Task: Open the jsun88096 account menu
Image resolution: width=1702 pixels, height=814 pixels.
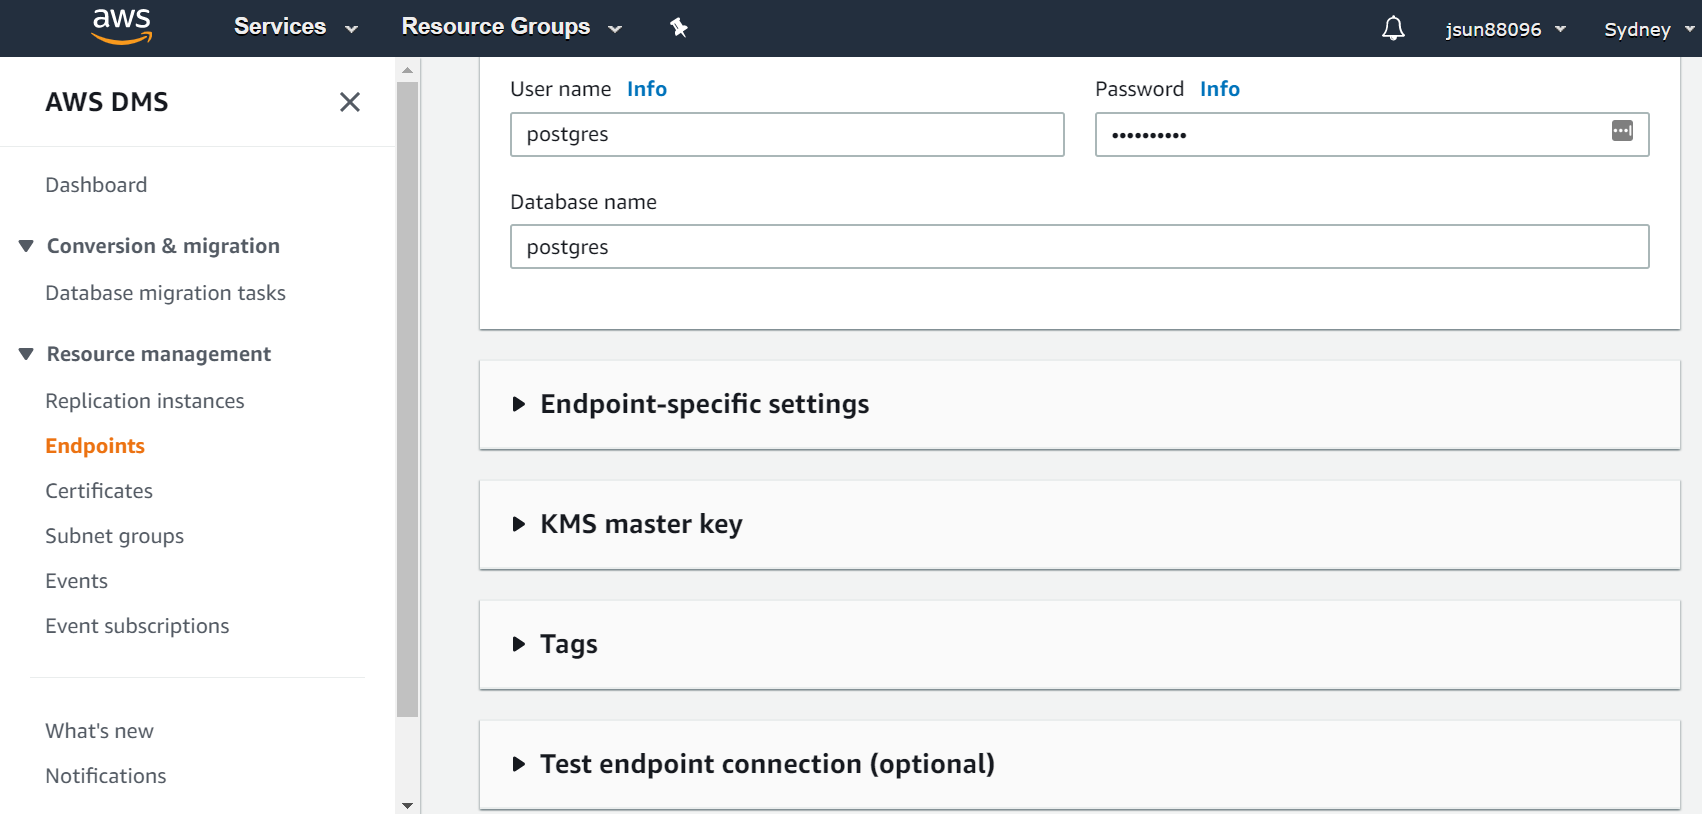Action: coord(1505,29)
